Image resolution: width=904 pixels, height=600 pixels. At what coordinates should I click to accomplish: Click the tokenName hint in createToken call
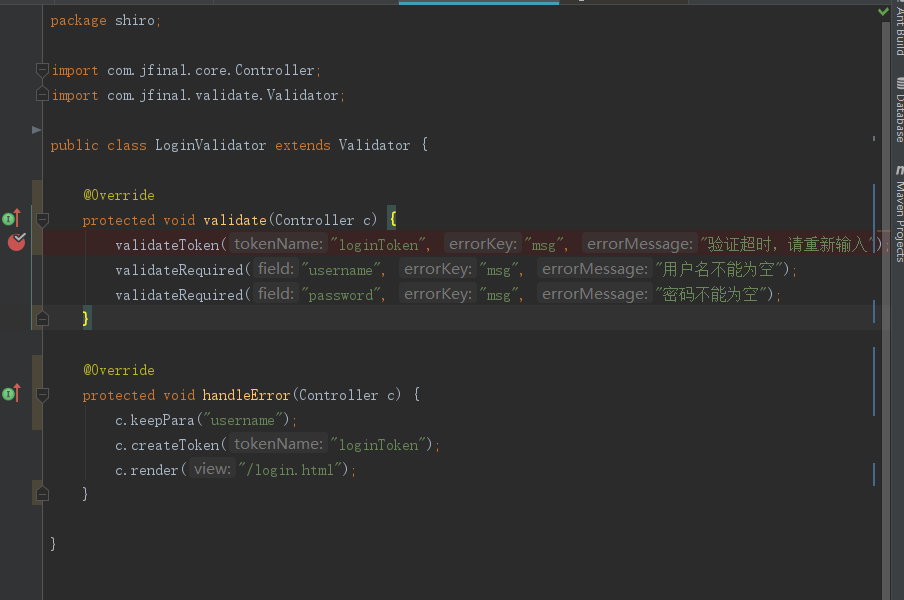tap(278, 444)
